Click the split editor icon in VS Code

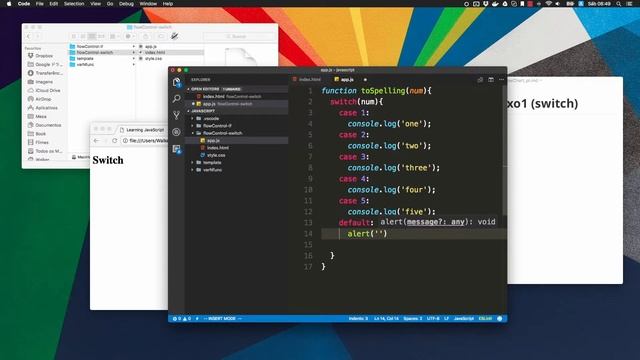[491, 80]
